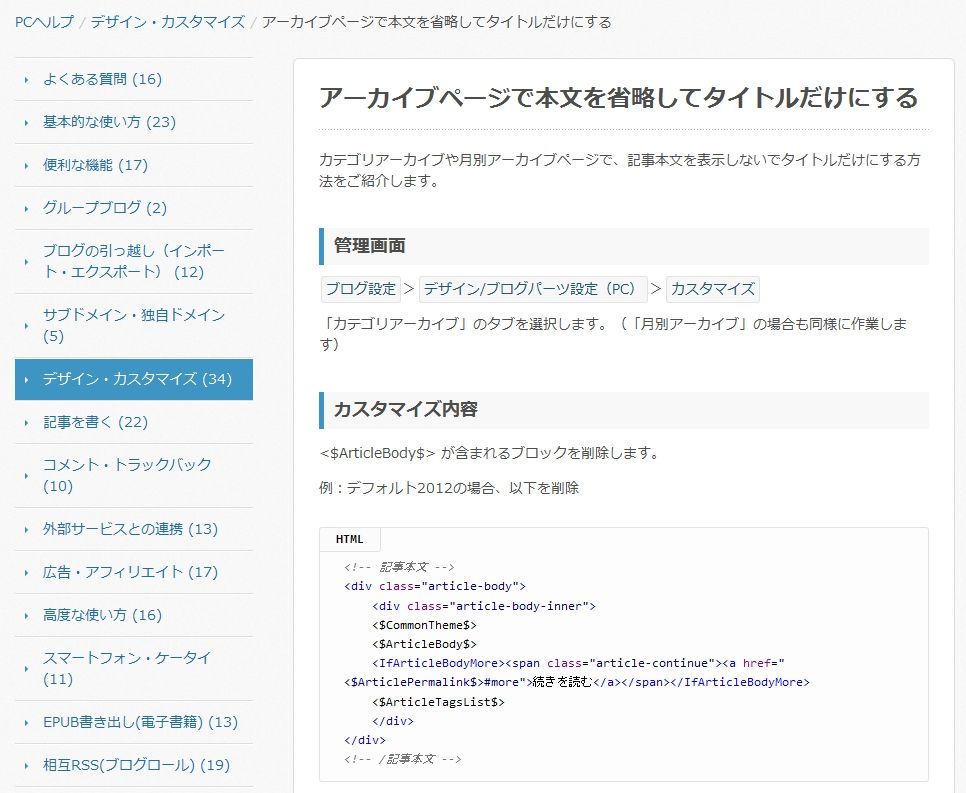The height and width of the screenshot is (793, 966).
Task: Open ブログ設定 from the 管理画面 path
Action: tap(359, 289)
